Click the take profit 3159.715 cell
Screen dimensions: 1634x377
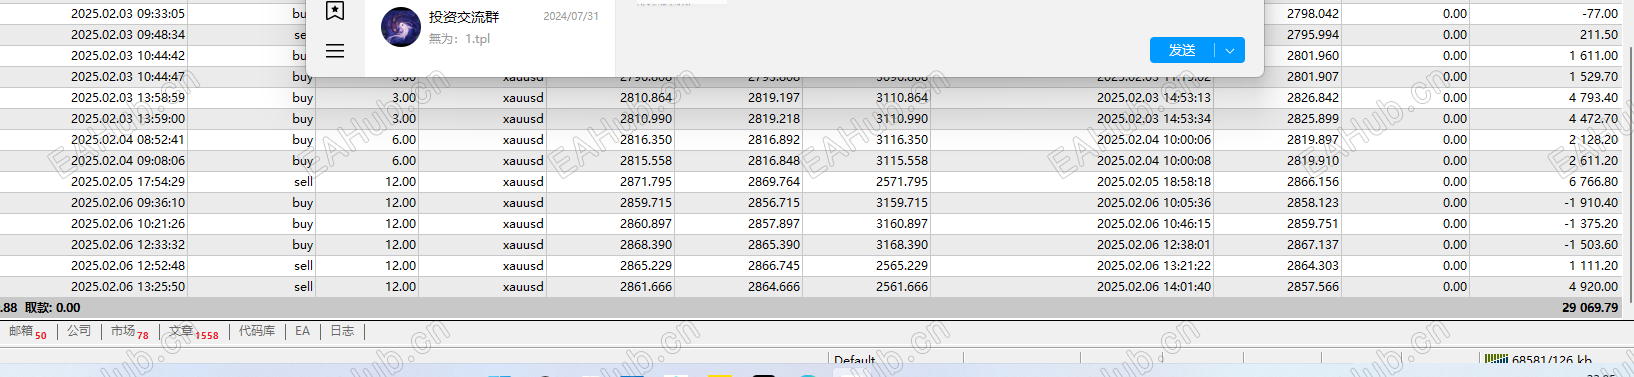click(902, 202)
